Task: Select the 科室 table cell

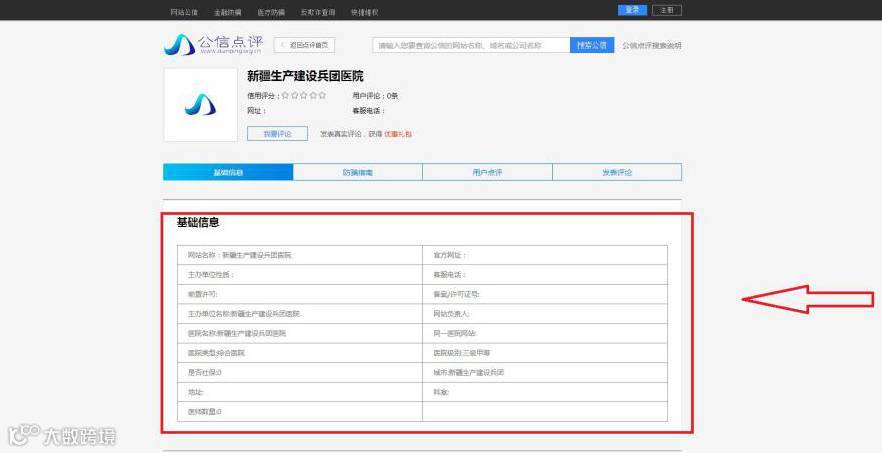Action: tap(545, 392)
